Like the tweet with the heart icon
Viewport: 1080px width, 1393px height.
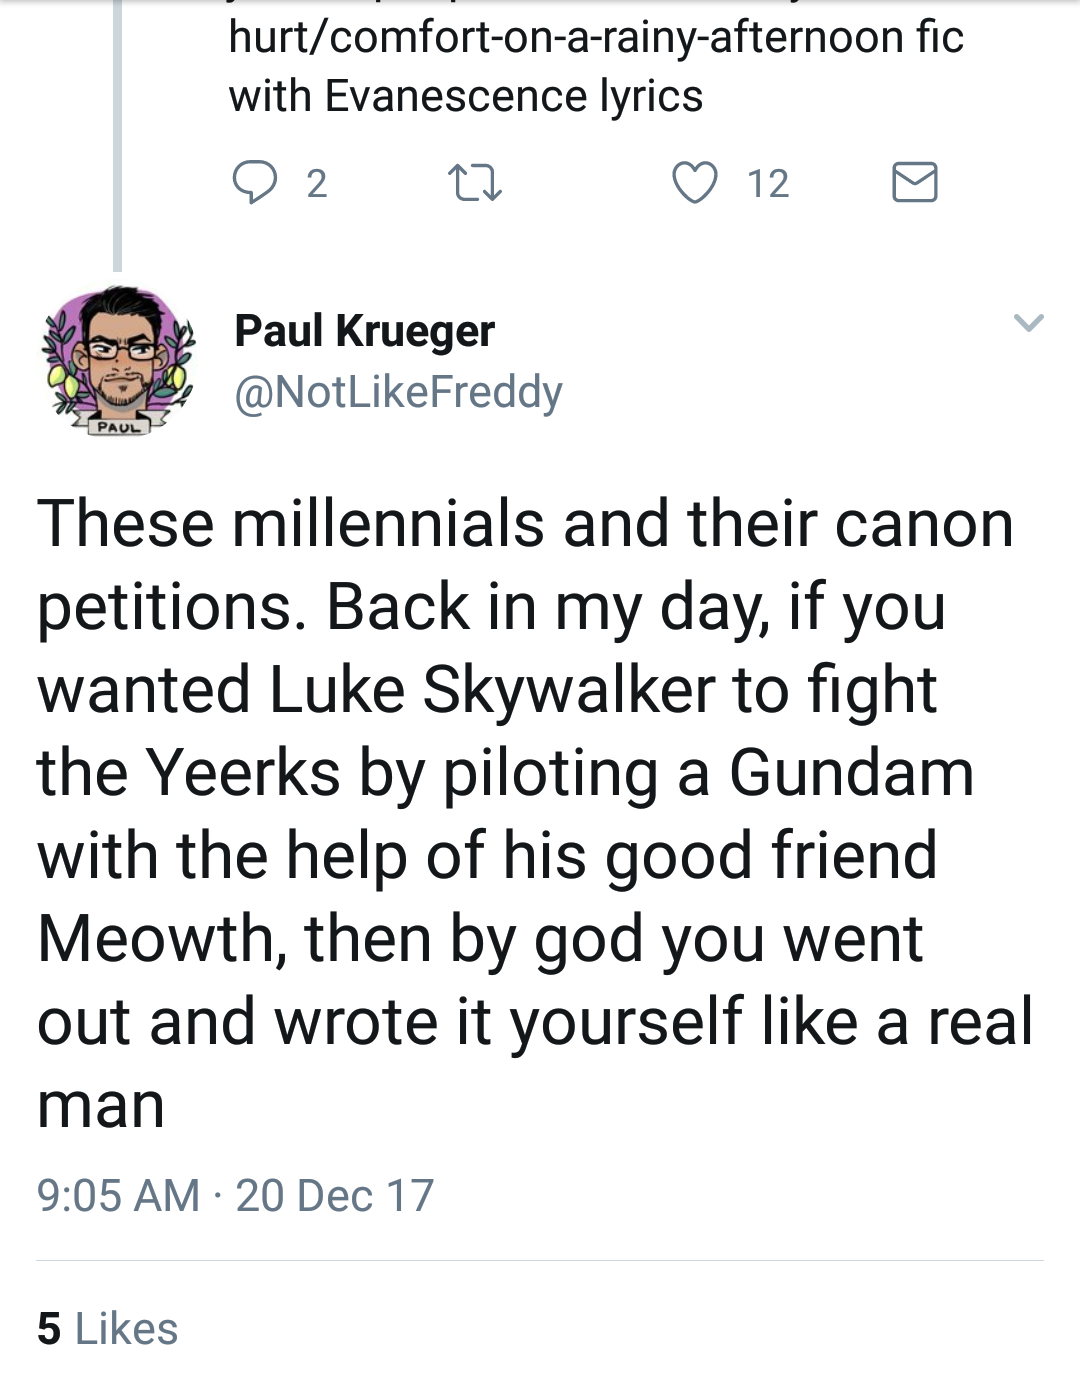(694, 183)
